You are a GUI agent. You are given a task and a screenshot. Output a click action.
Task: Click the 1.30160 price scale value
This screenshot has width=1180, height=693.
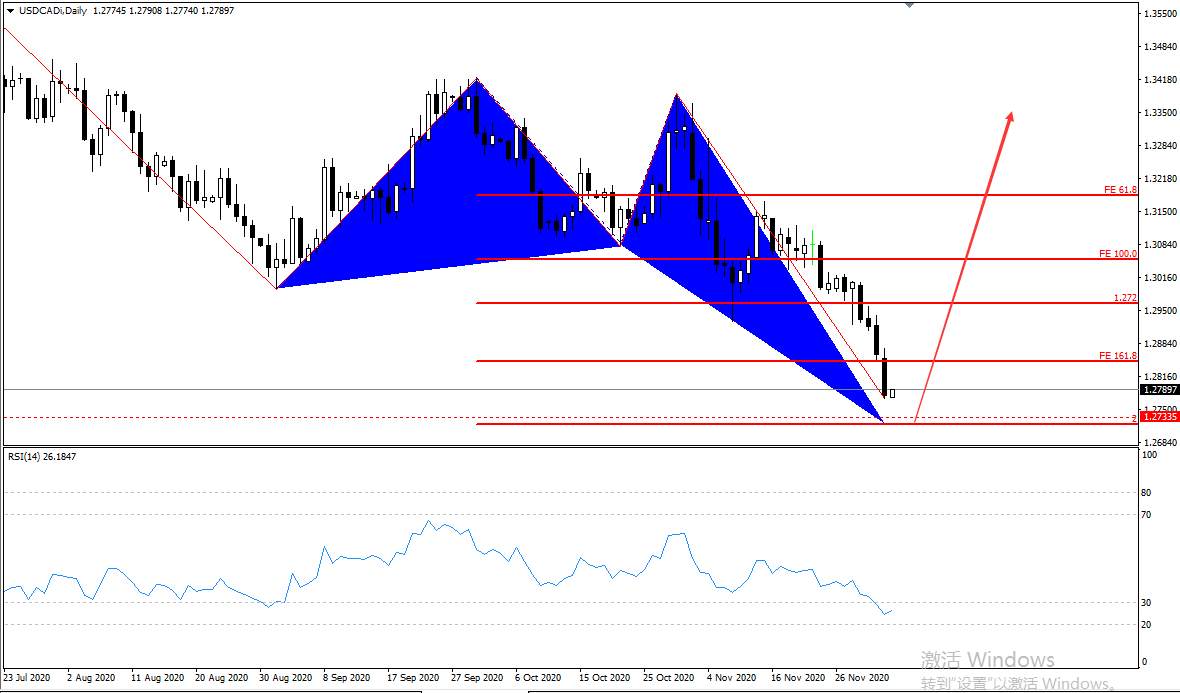pyautogui.click(x=1160, y=278)
